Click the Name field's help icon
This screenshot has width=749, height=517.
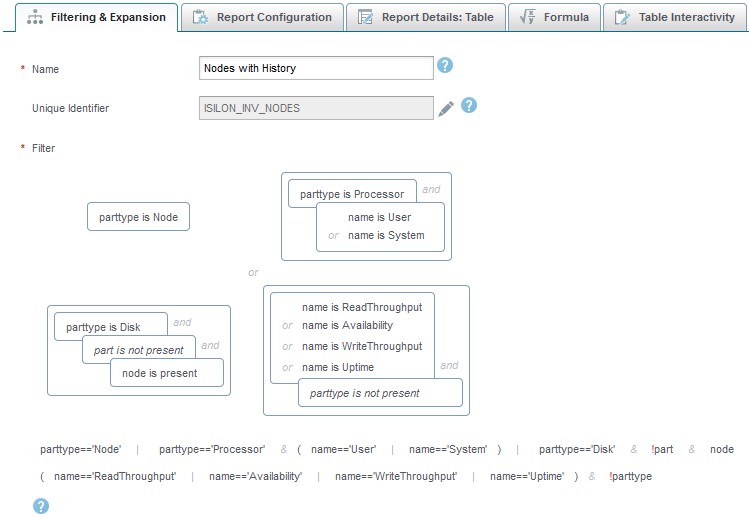[445, 65]
